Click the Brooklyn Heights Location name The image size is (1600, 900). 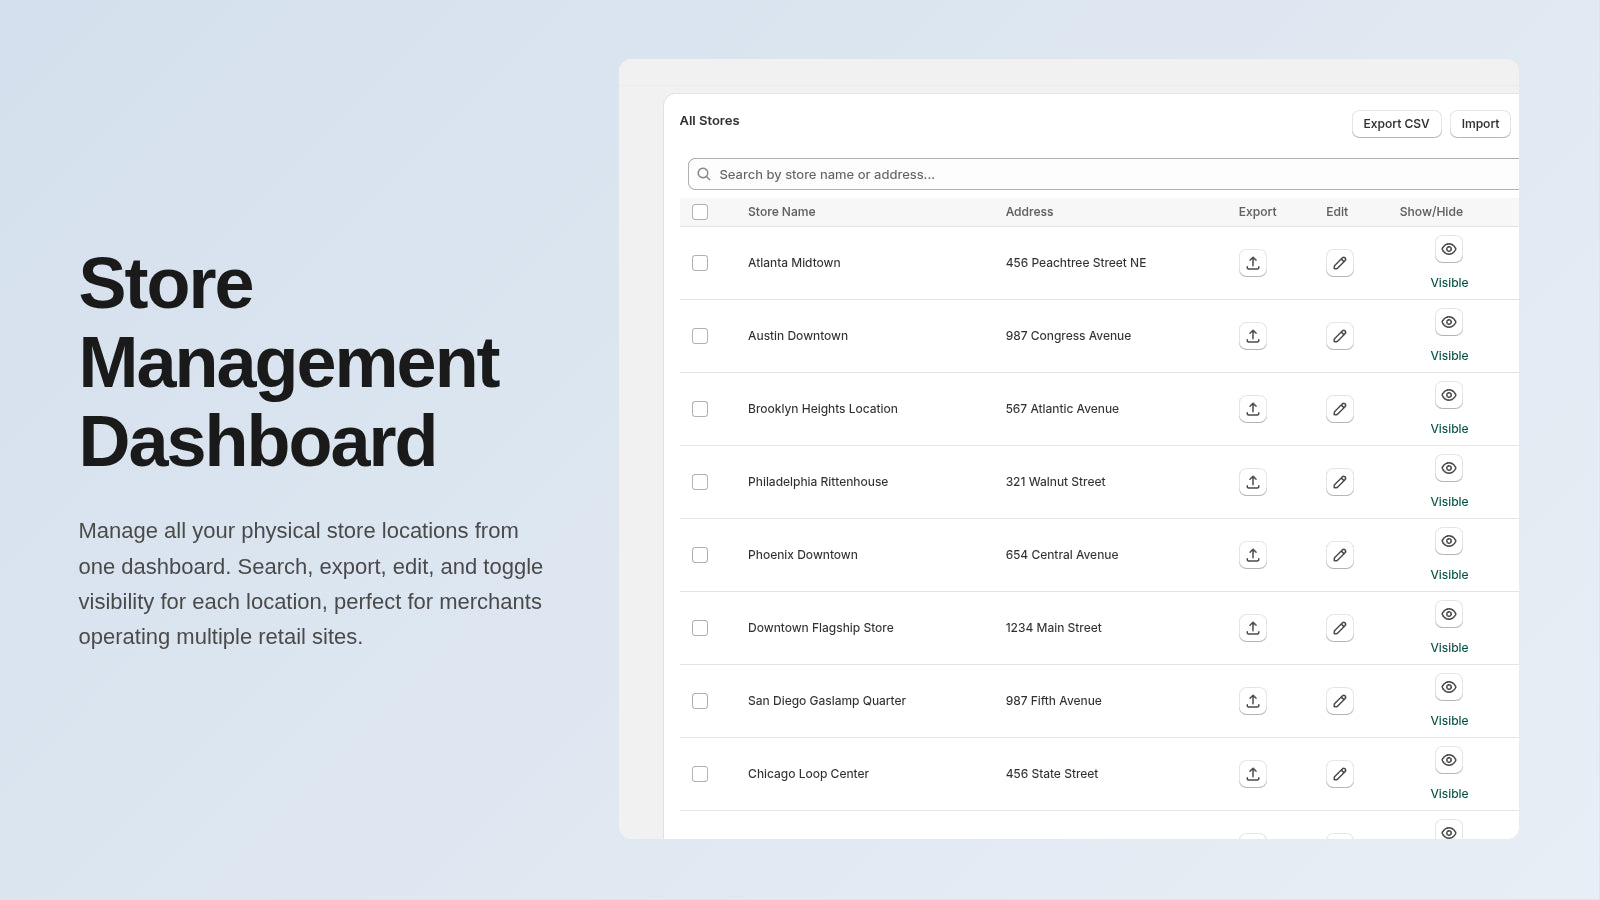point(823,409)
